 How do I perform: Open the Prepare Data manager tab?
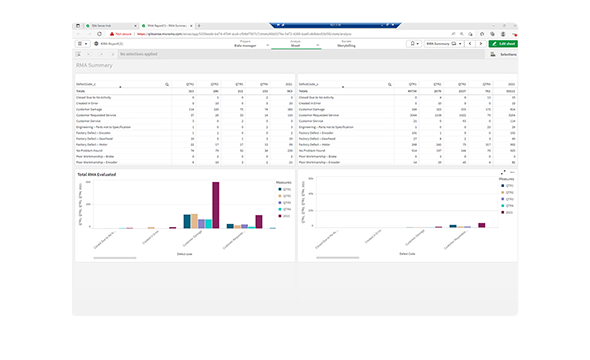coord(245,44)
